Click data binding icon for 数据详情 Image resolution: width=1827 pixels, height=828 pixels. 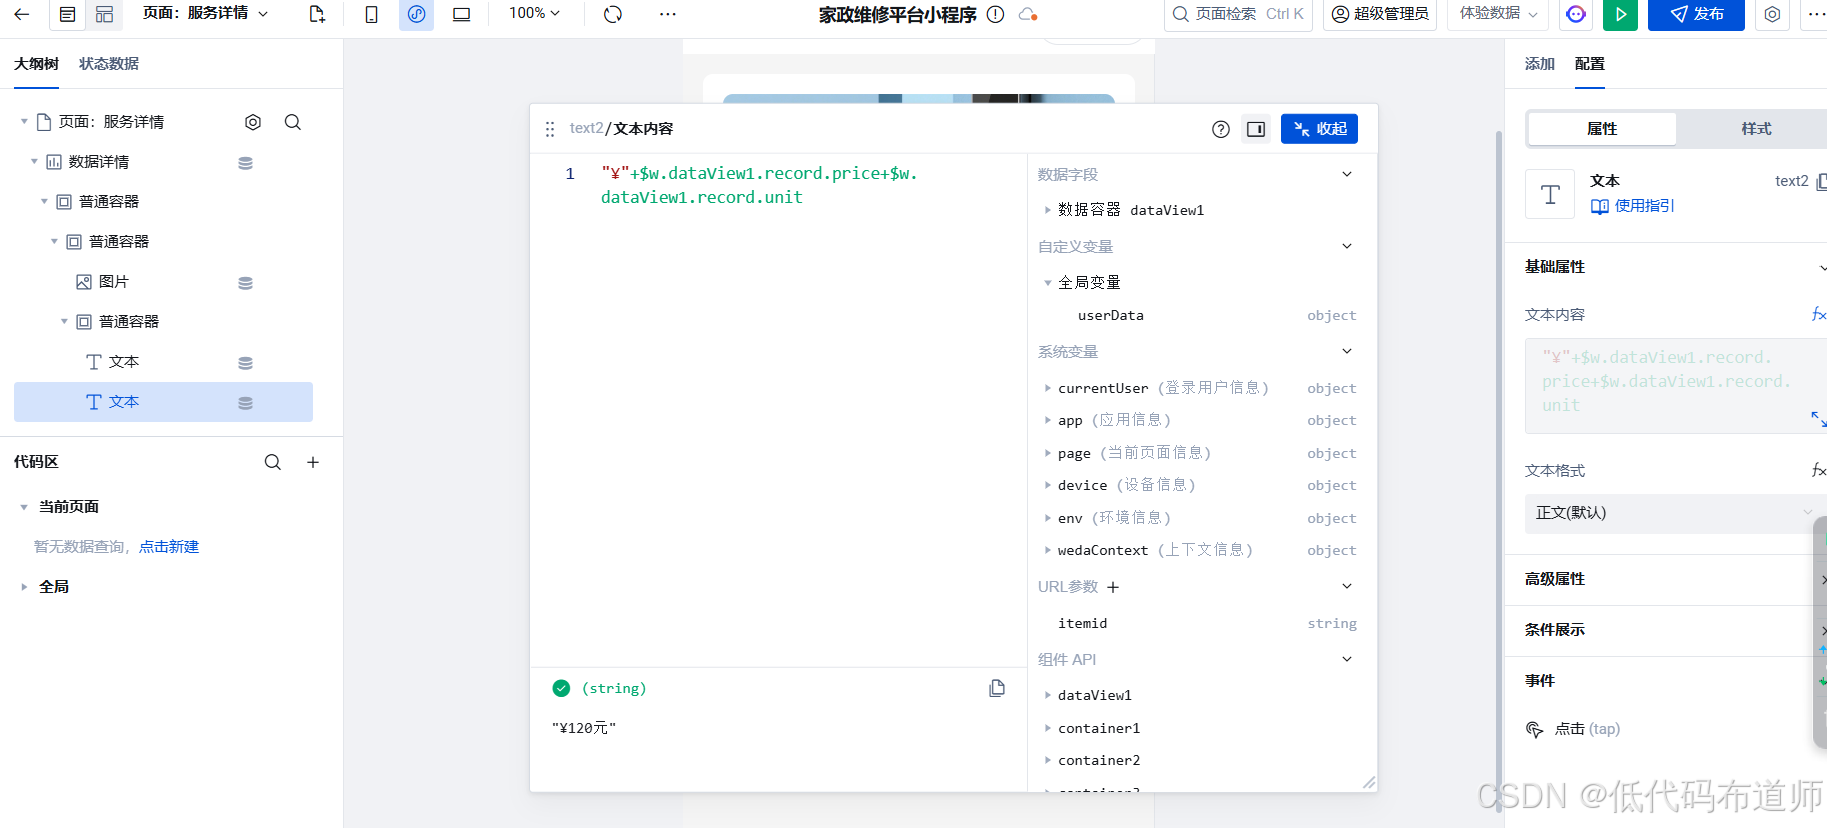pos(245,163)
